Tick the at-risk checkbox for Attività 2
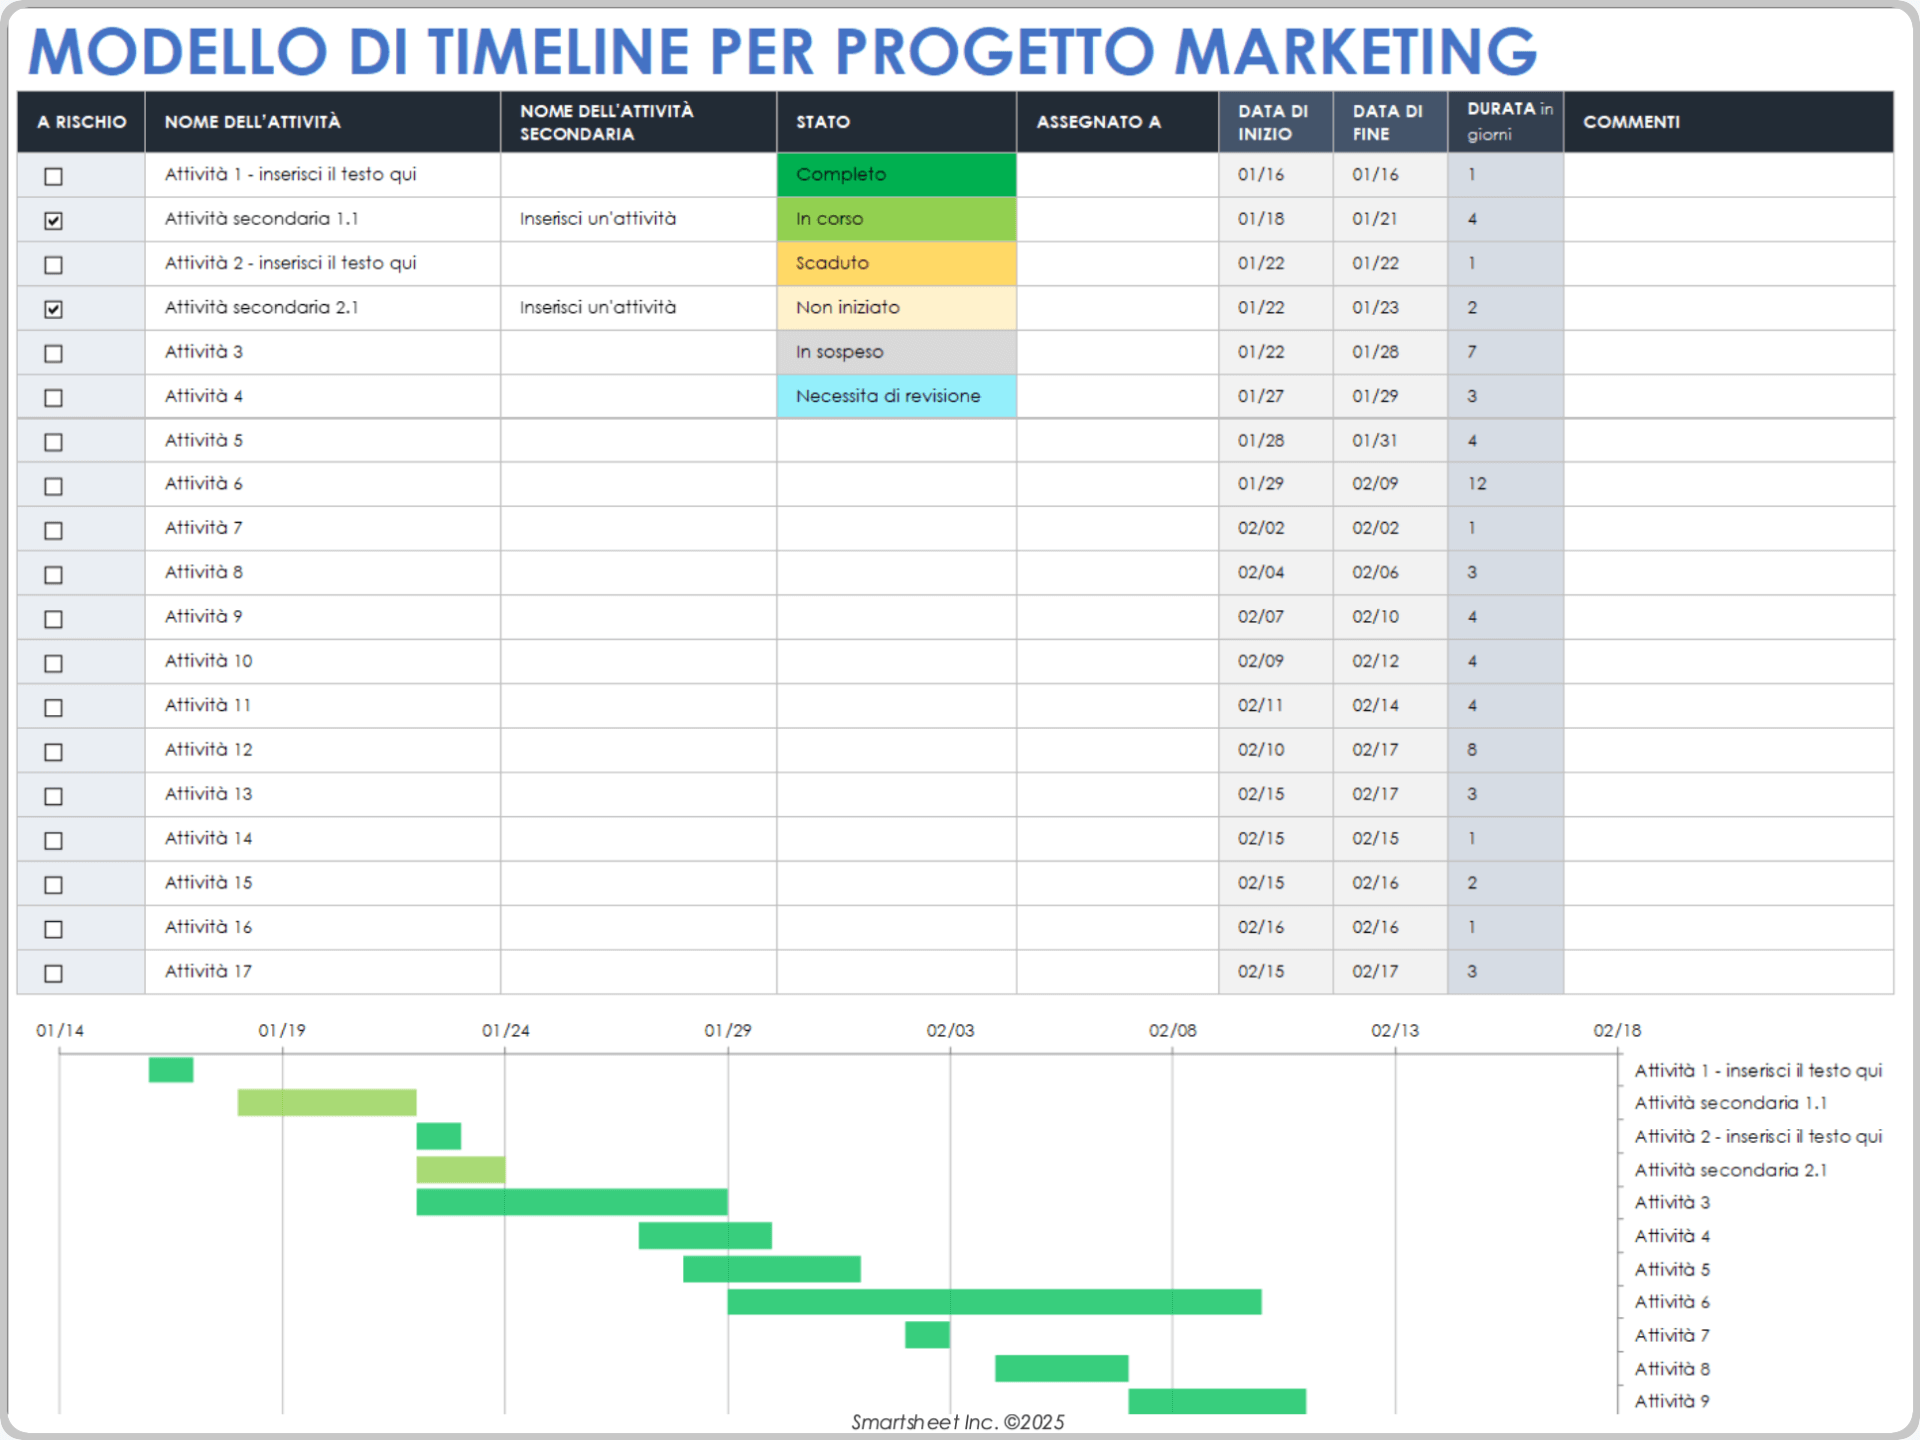Screen dimensions: 1920x1440 coord(53,265)
